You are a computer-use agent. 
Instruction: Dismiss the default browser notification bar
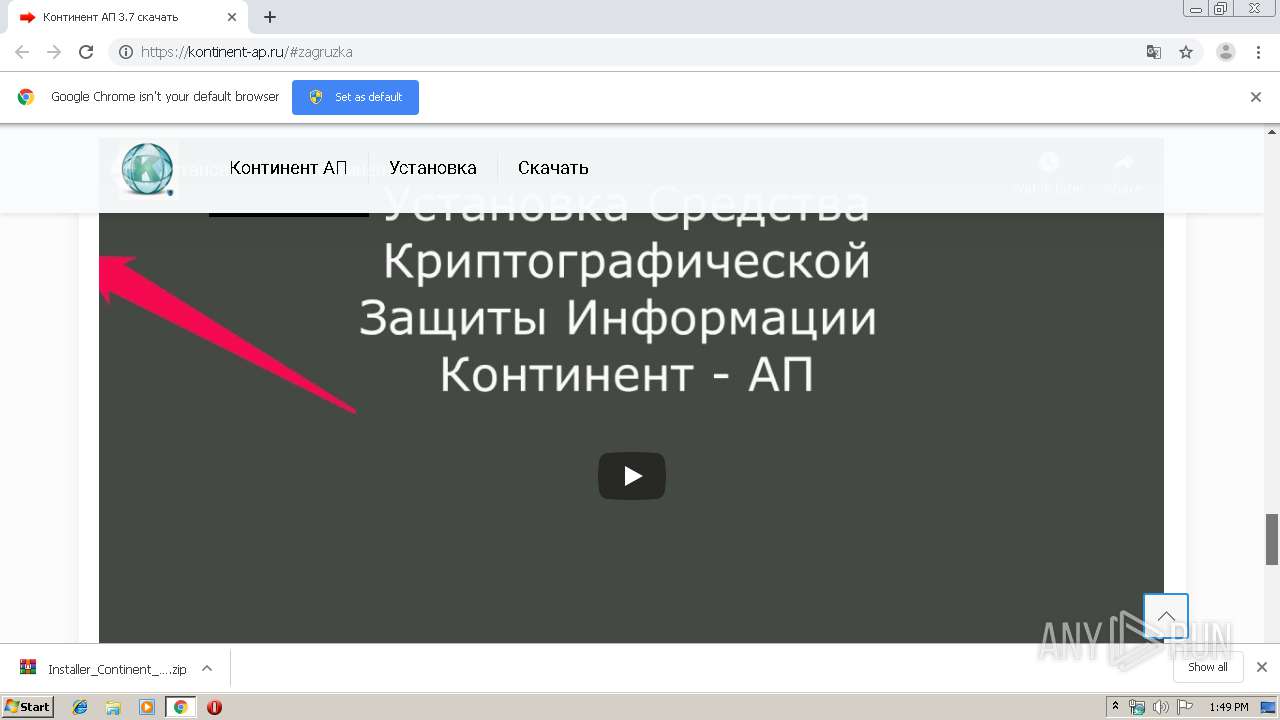pos(1256,97)
